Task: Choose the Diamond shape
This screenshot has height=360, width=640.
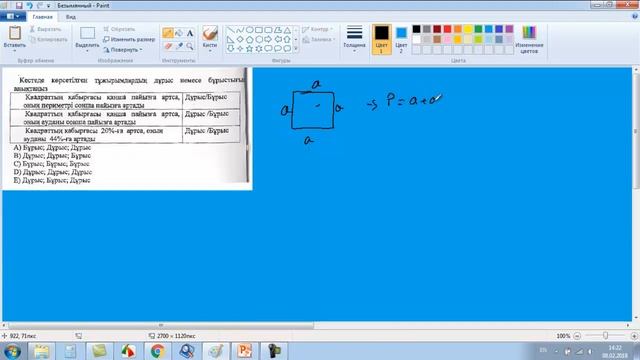Action: [x=240, y=39]
